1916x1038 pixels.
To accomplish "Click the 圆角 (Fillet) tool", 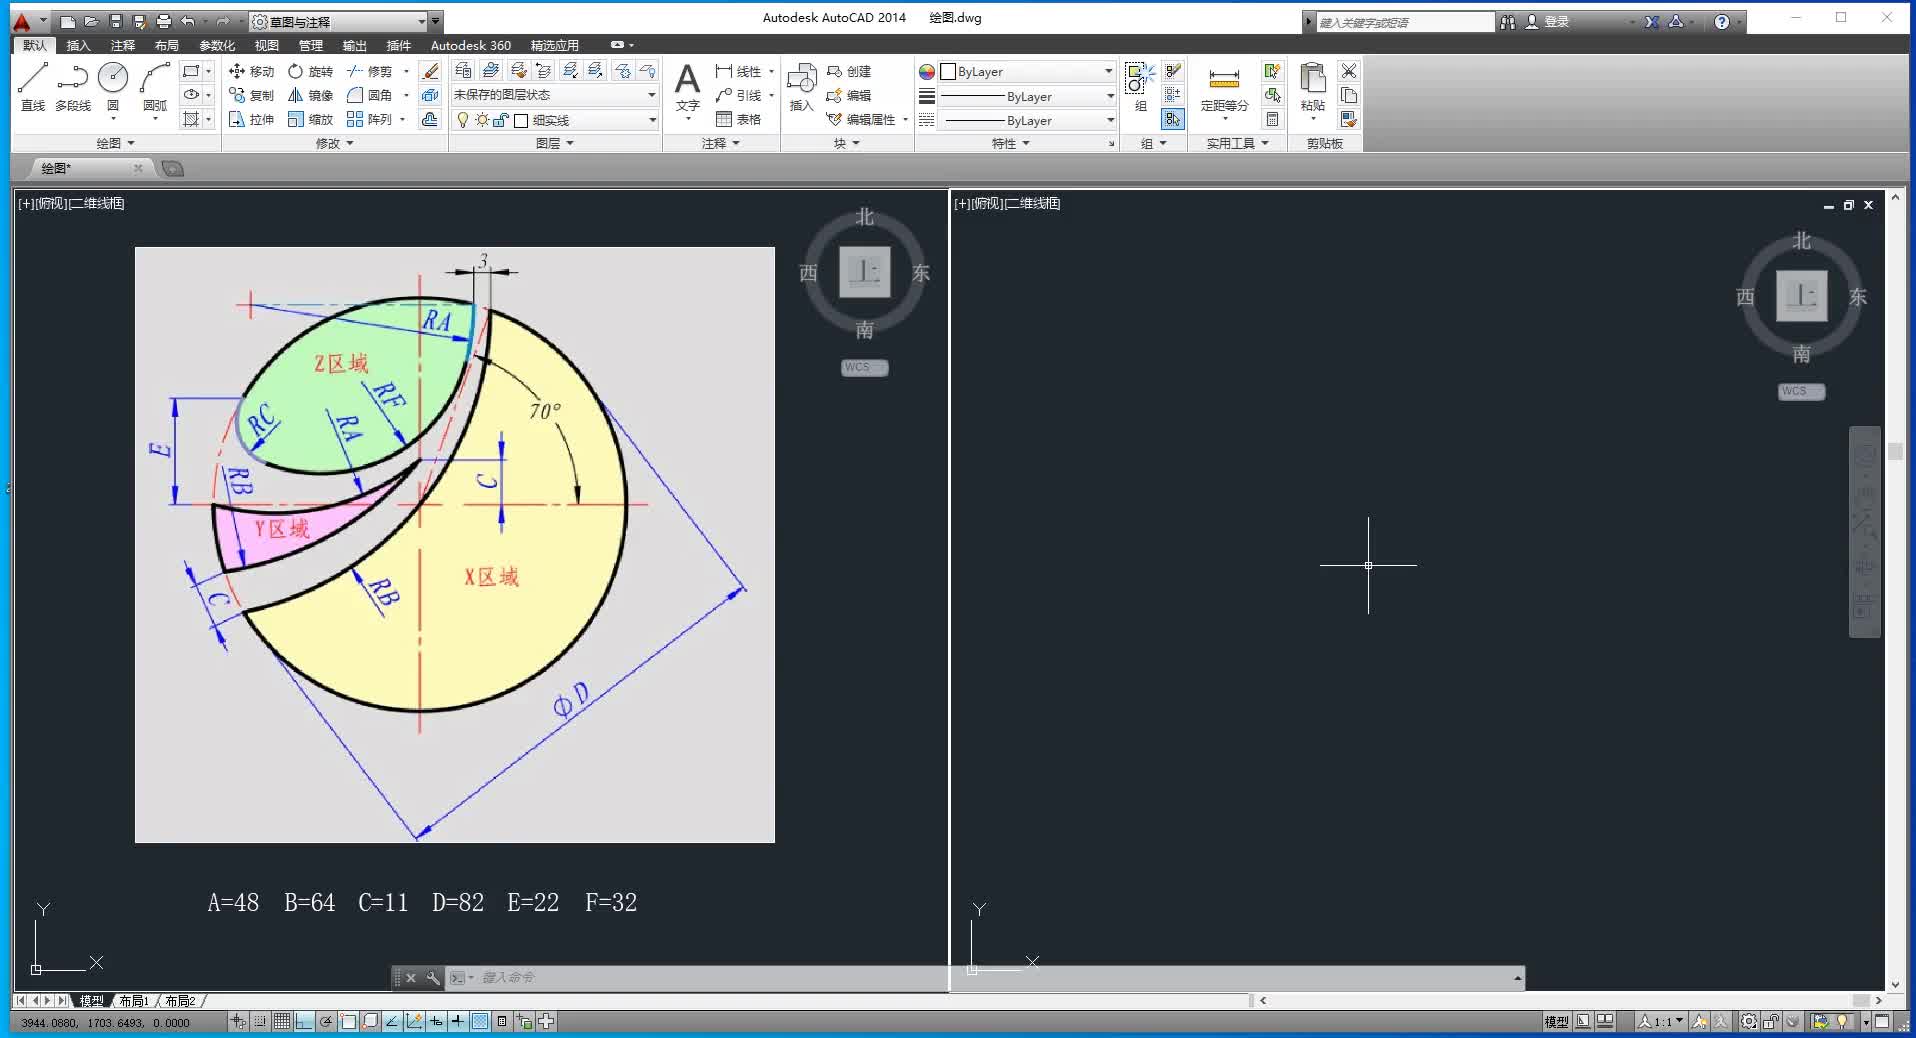I will point(369,95).
